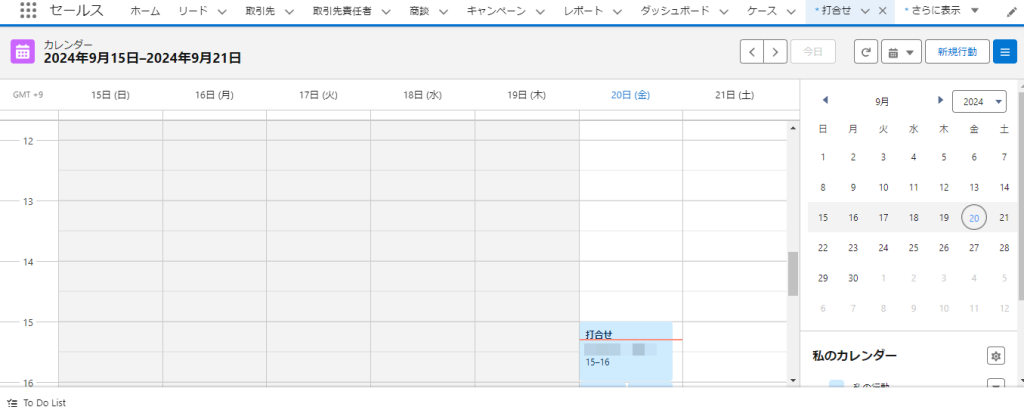Close the 打合せ tab
Screen dimensions: 1024x407
pyautogui.click(x=882, y=11)
